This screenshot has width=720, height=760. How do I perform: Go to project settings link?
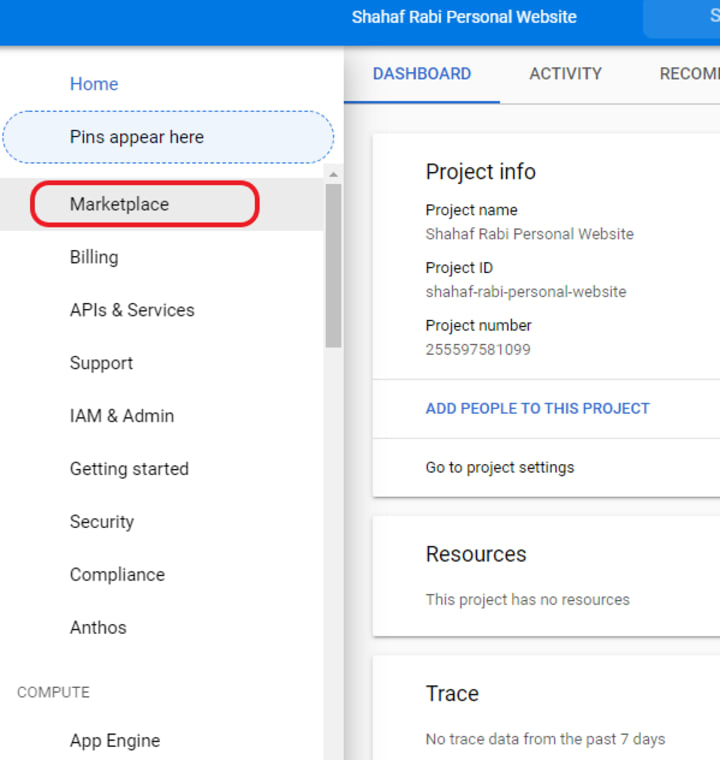click(499, 467)
